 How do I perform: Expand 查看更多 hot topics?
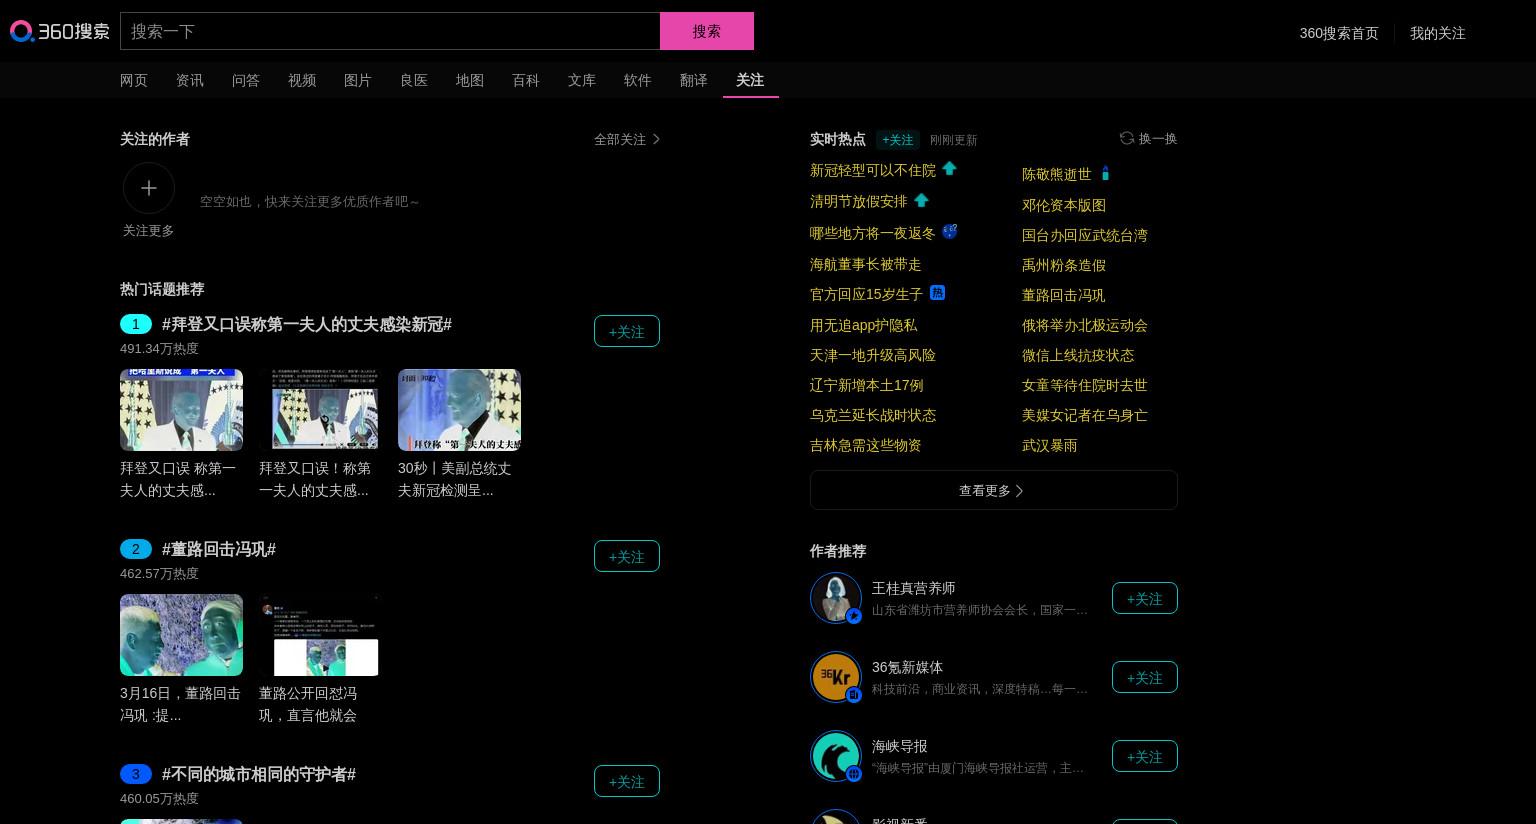[x=994, y=490]
